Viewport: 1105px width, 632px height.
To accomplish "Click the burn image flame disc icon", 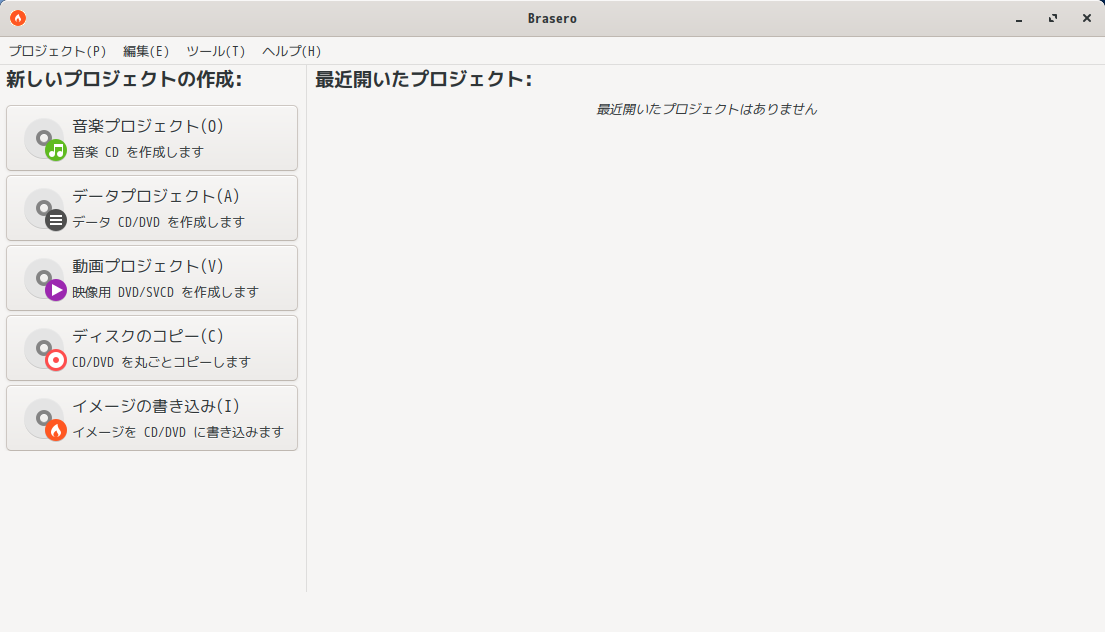I will [x=45, y=419].
